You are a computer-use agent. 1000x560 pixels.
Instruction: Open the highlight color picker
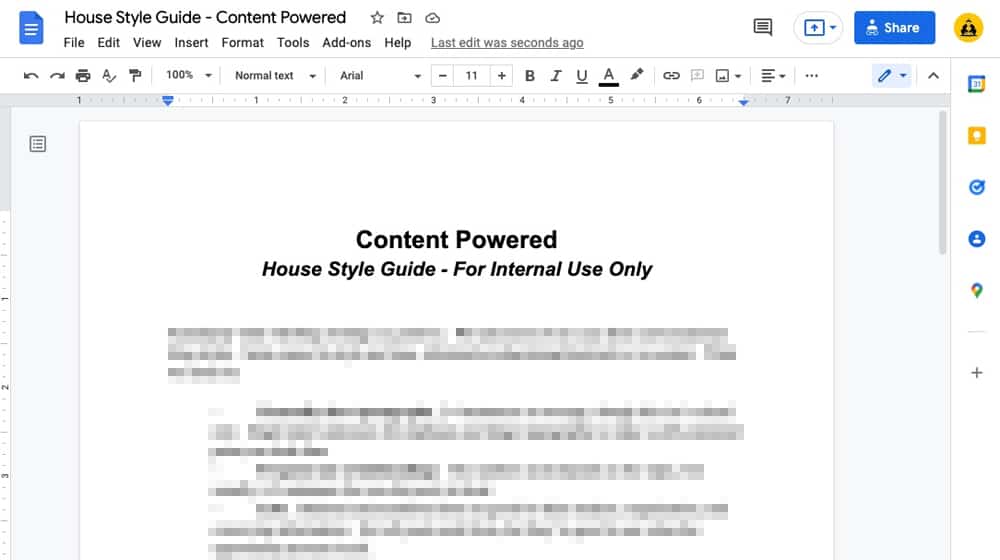tap(636, 76)
